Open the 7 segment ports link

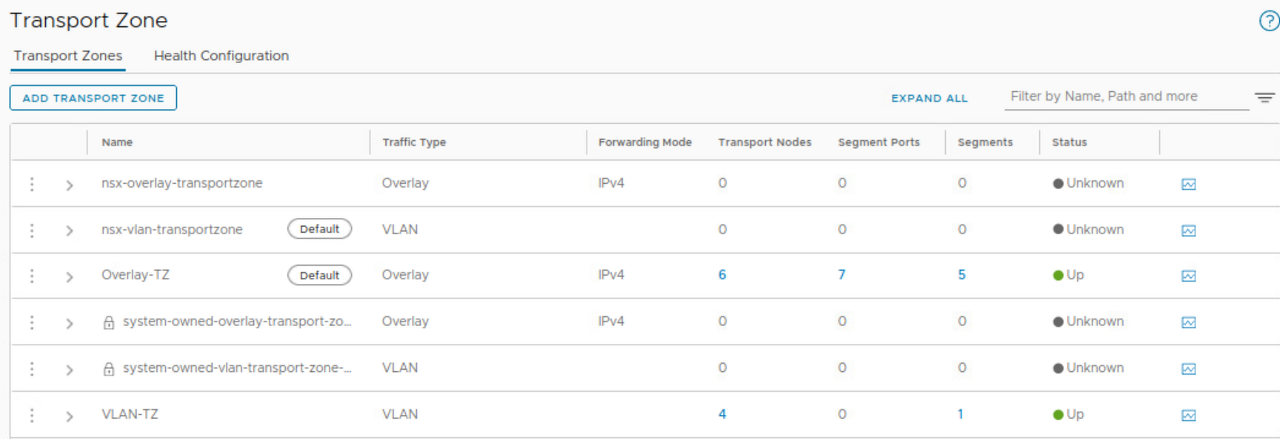[x=842, y=275]
